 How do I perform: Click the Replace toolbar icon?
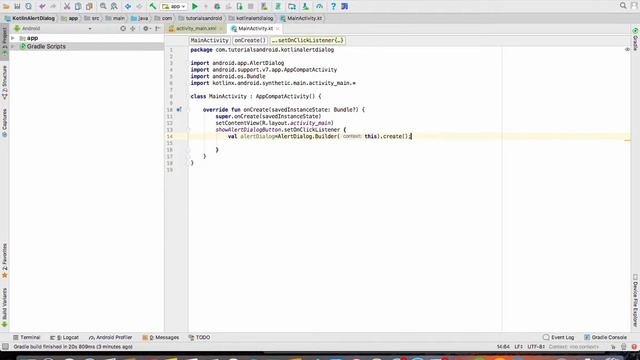coord(114,6)
